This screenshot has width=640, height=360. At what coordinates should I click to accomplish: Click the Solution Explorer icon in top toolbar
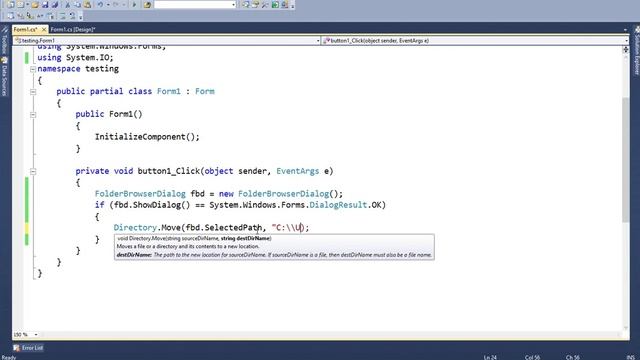pos(246,4)
